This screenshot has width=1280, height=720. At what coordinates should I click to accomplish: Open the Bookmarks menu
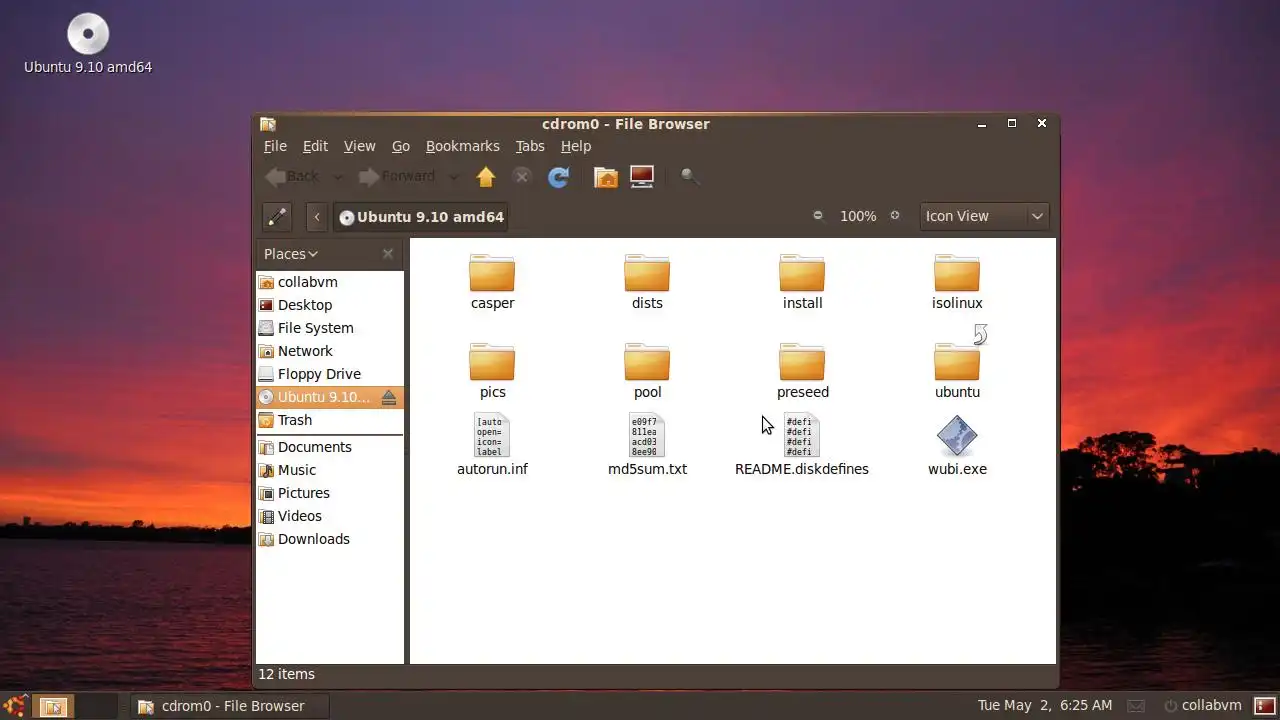(x=462, y=146)
